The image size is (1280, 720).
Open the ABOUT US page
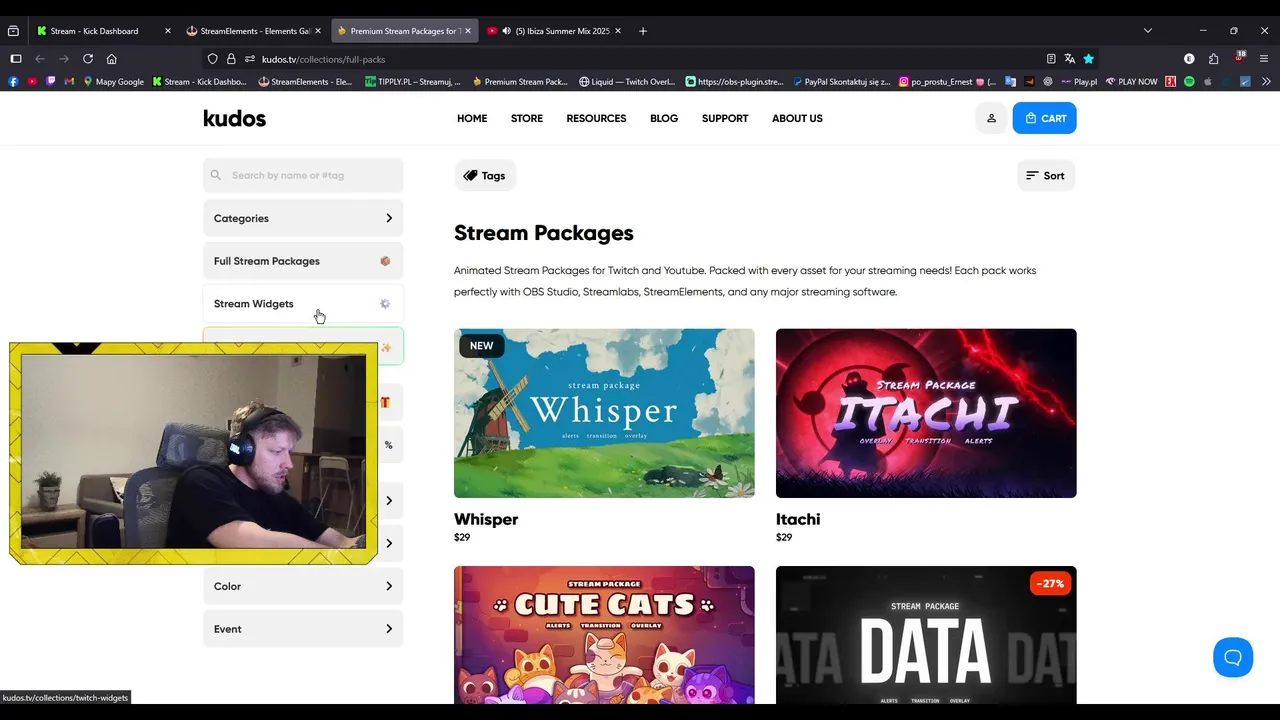point(797,118)
